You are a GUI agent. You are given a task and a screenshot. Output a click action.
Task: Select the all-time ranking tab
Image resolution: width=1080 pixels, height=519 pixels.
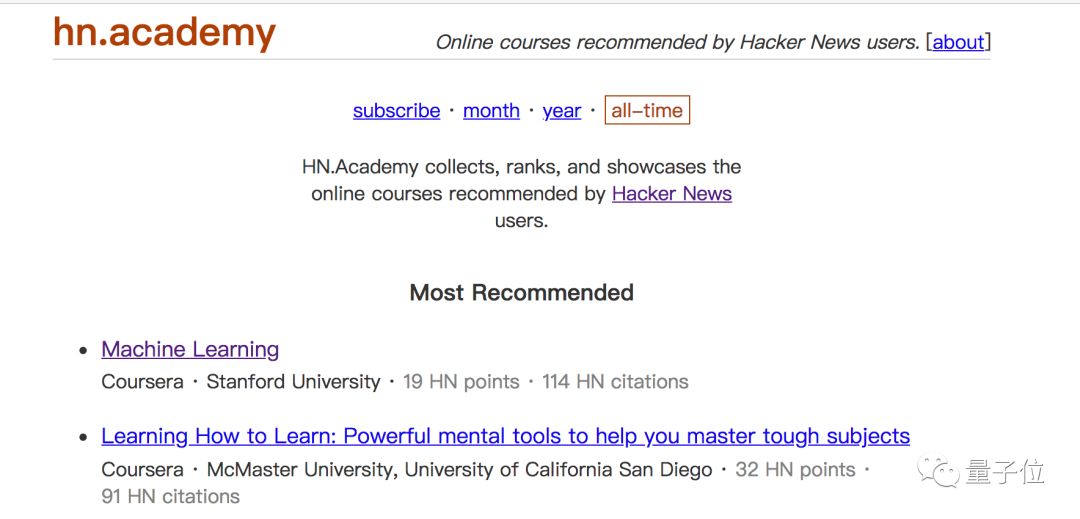(647, 111)
